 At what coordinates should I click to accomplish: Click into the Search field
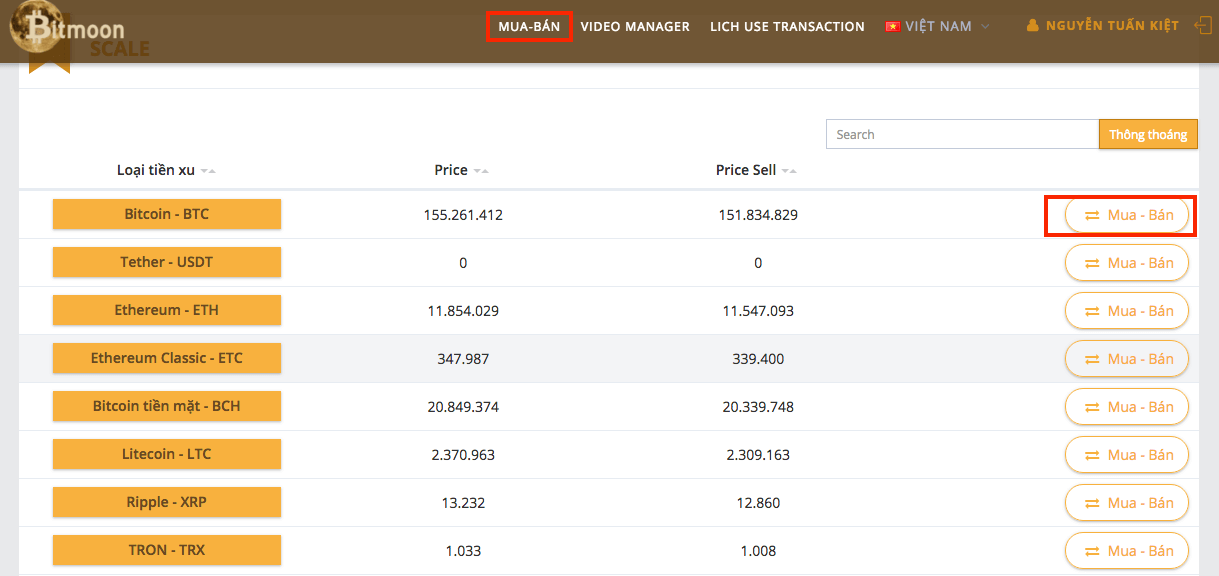point(962,135)
